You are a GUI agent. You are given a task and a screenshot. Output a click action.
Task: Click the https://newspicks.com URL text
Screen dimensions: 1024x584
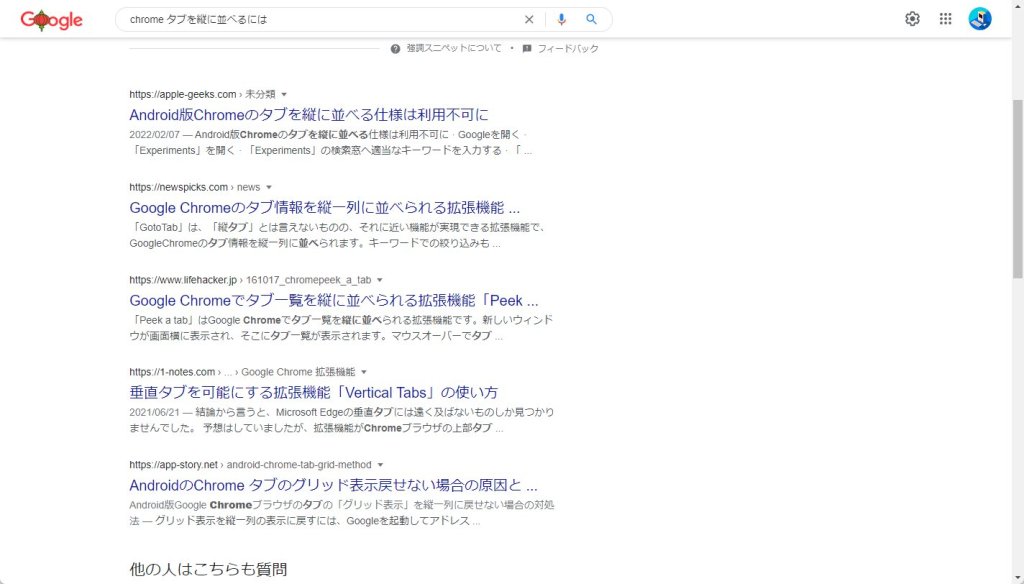tap(178, 187)
